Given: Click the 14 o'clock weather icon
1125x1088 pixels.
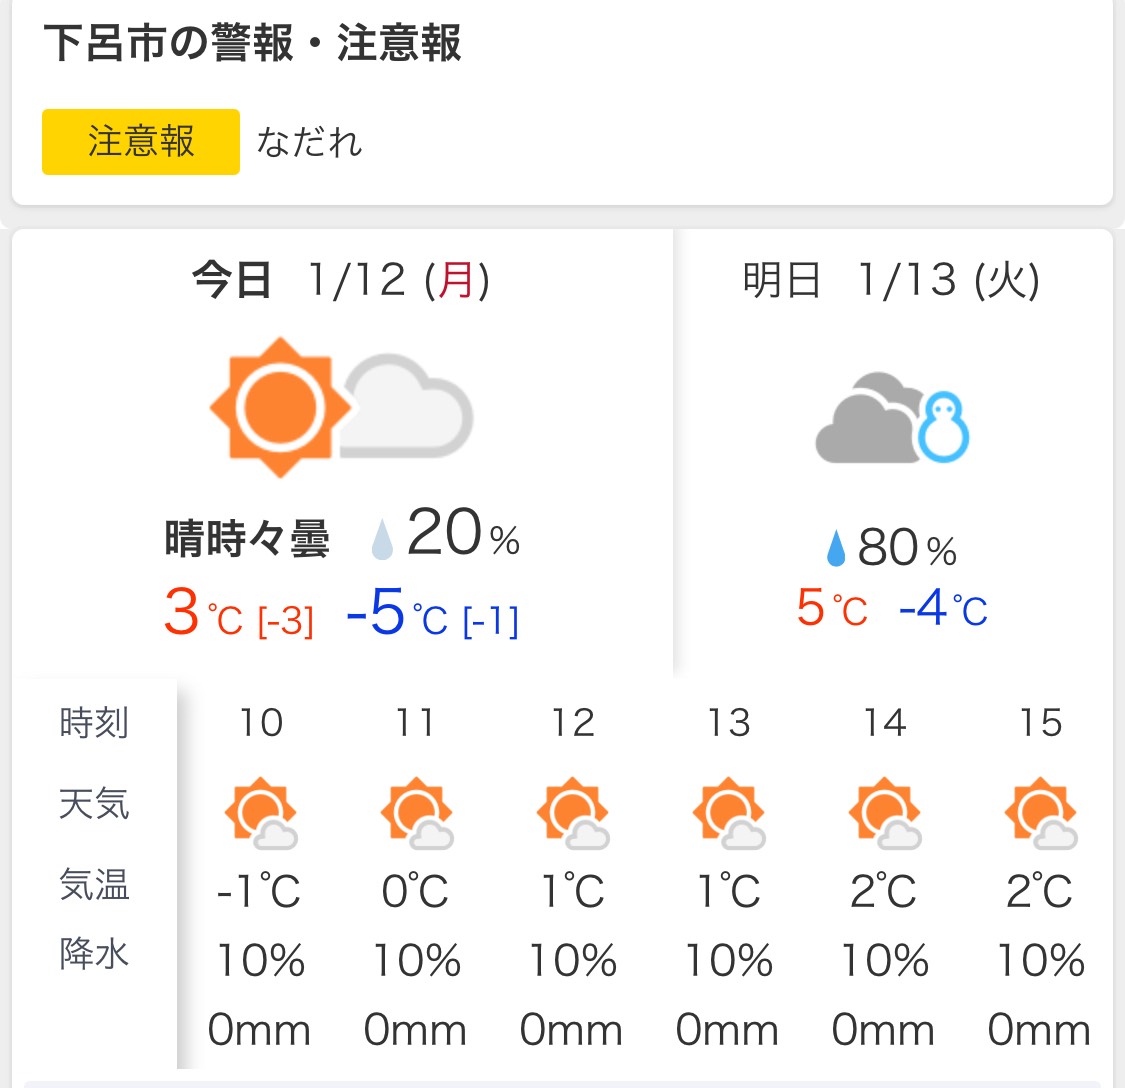Looking at the screenshot, I should (885, 813).
